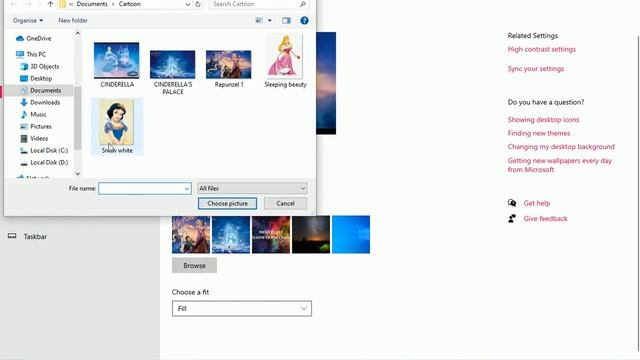Click the Give feedback person icon
The height and width of the screenshot is (360, 640).
pos(512,219)
